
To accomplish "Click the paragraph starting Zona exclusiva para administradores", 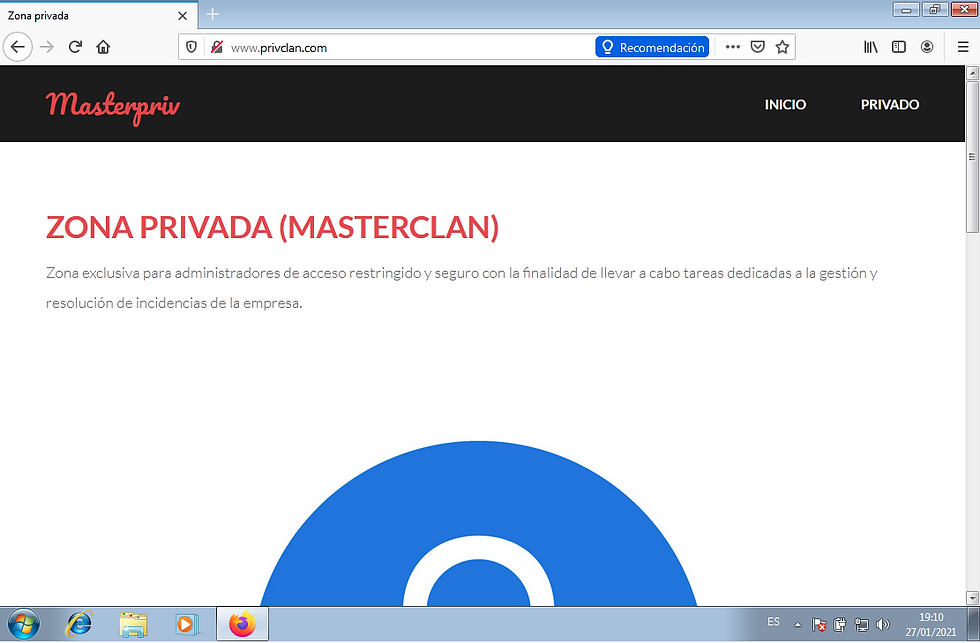I will pos(461,288).
